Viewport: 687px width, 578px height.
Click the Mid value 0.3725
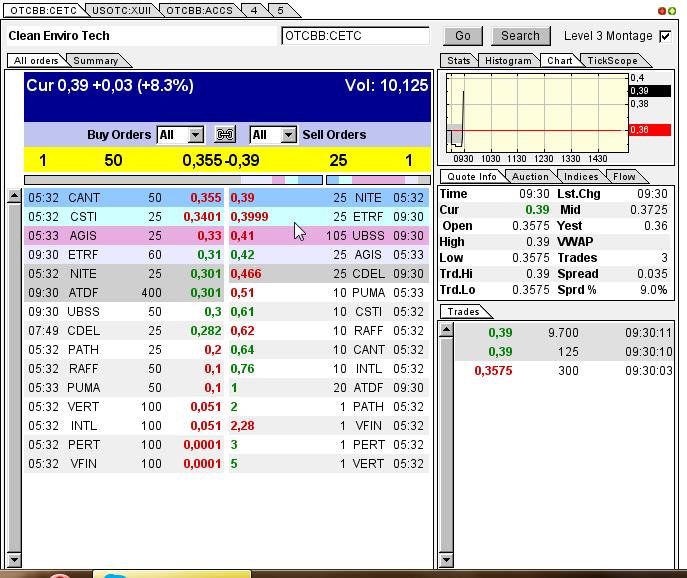tap(648, 210)
